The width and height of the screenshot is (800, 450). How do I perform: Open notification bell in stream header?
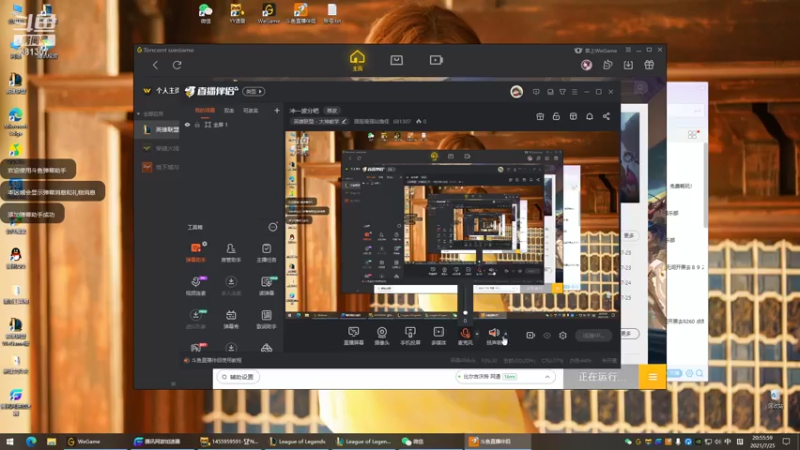pos(589,116)
